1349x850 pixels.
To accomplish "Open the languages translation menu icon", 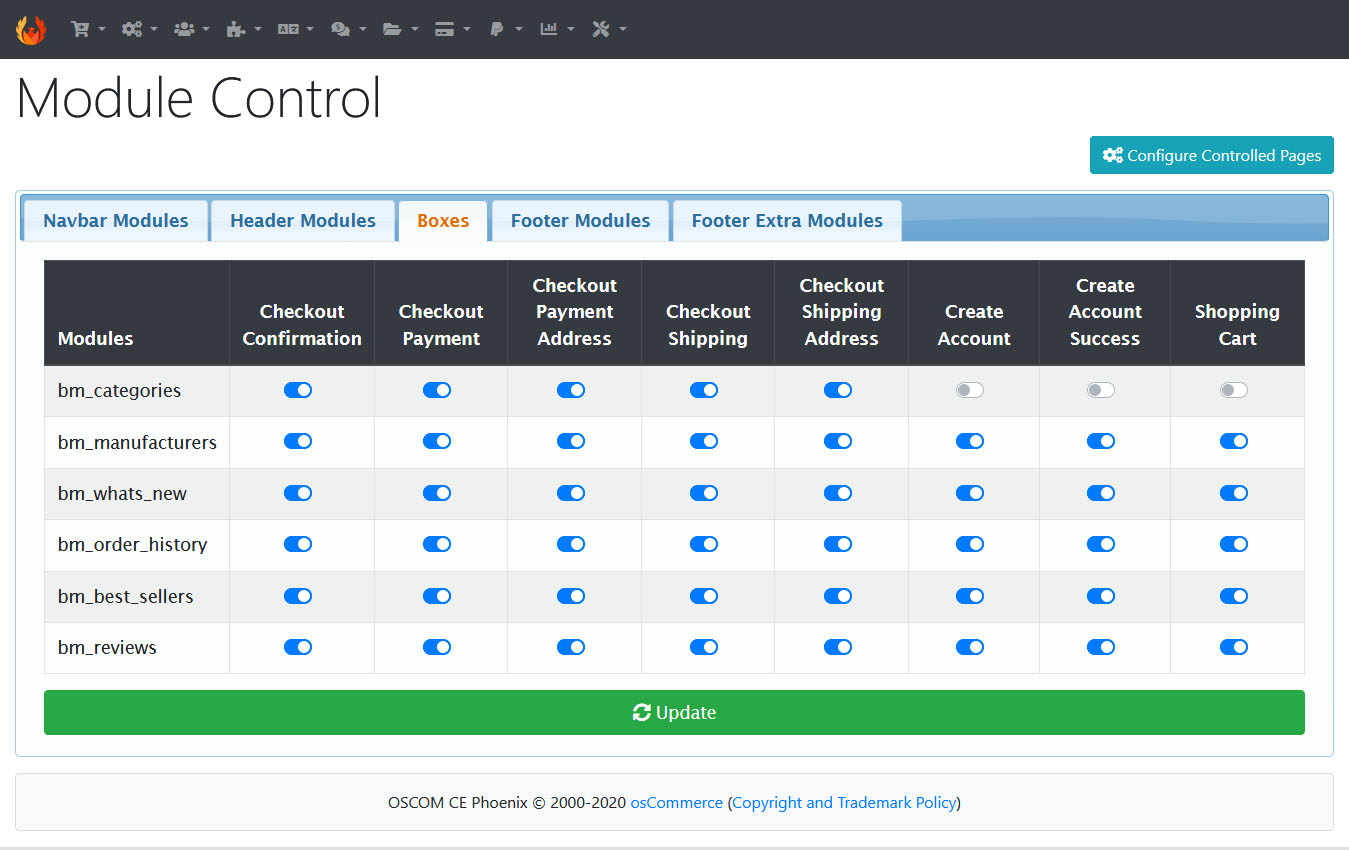I will [x=288, y=29].
